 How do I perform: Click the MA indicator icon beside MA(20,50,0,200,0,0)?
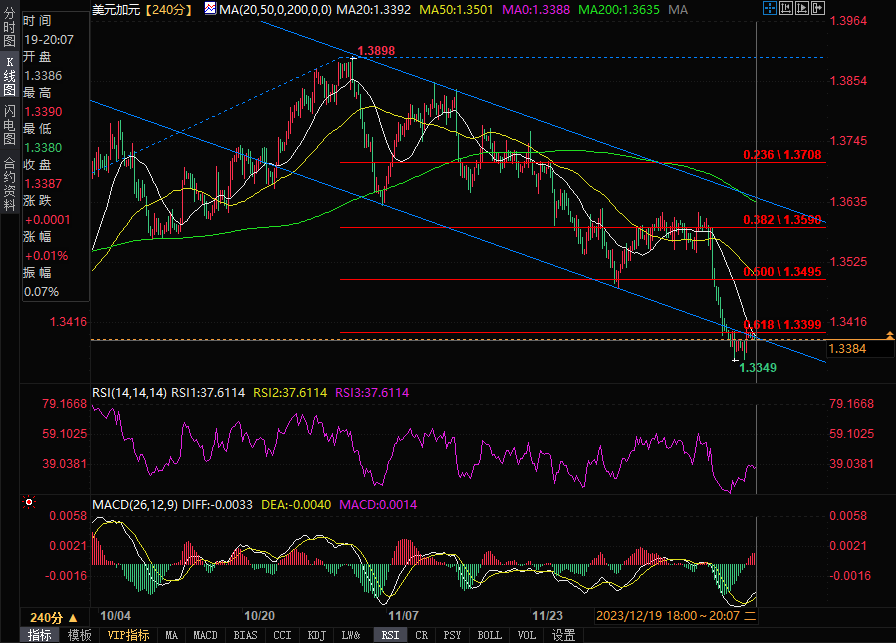pos(210,9)
